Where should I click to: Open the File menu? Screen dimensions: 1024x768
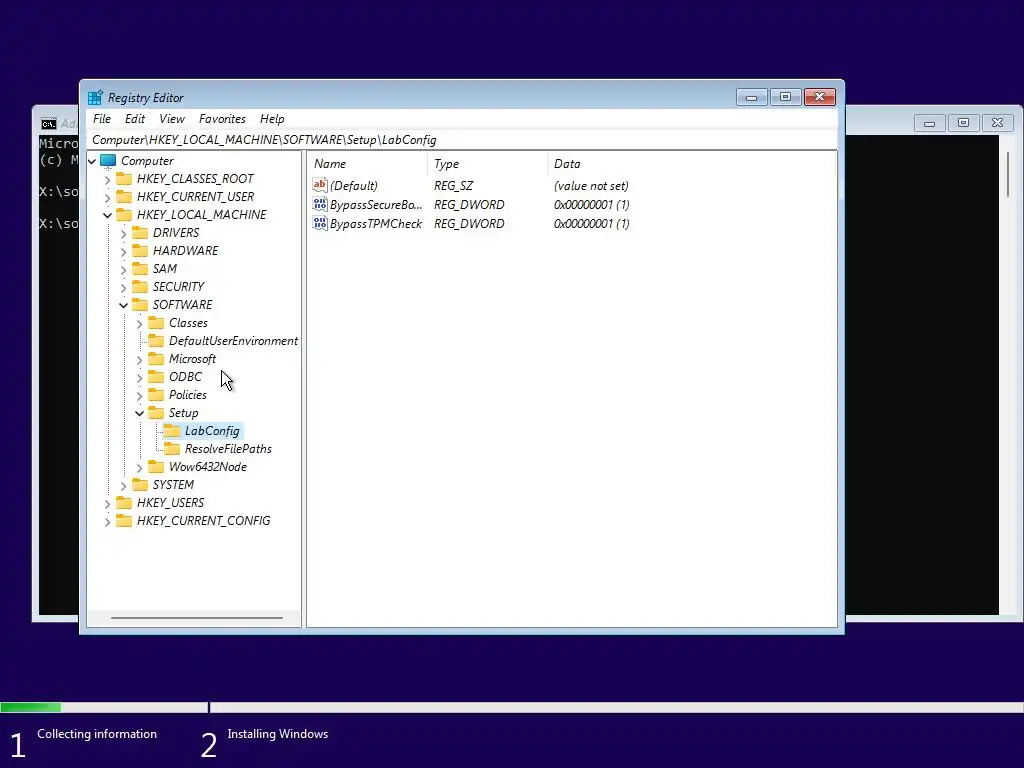tap(102, 118)
